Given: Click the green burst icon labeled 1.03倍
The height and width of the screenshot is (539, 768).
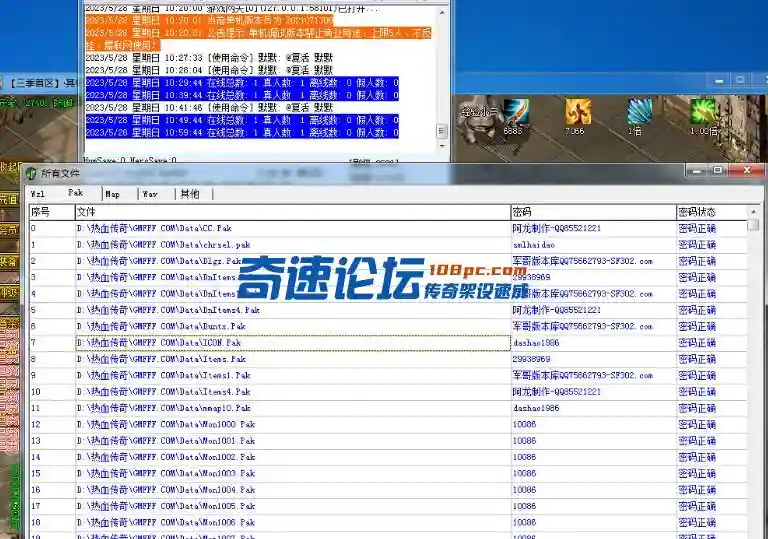Looking at the screenshot, I should click(x=703, y=111).
